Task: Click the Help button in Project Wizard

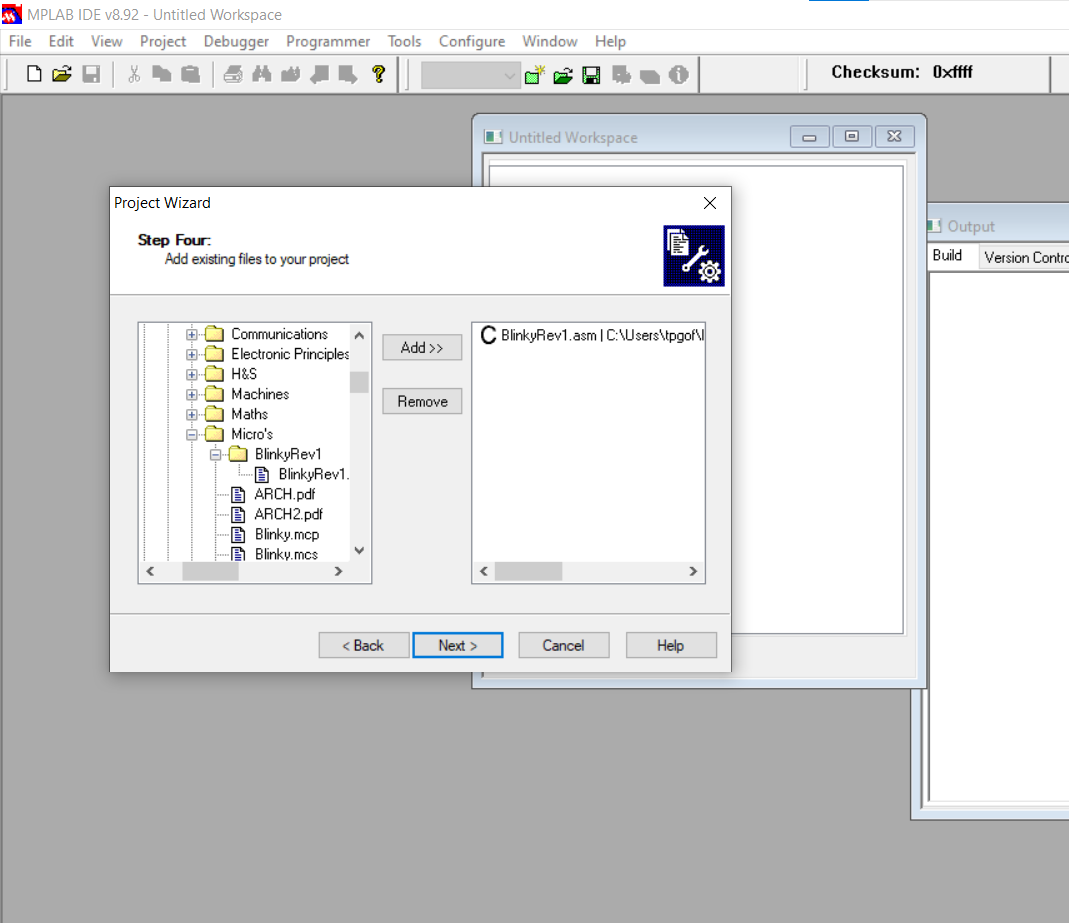Action: [x=671, y=646]
